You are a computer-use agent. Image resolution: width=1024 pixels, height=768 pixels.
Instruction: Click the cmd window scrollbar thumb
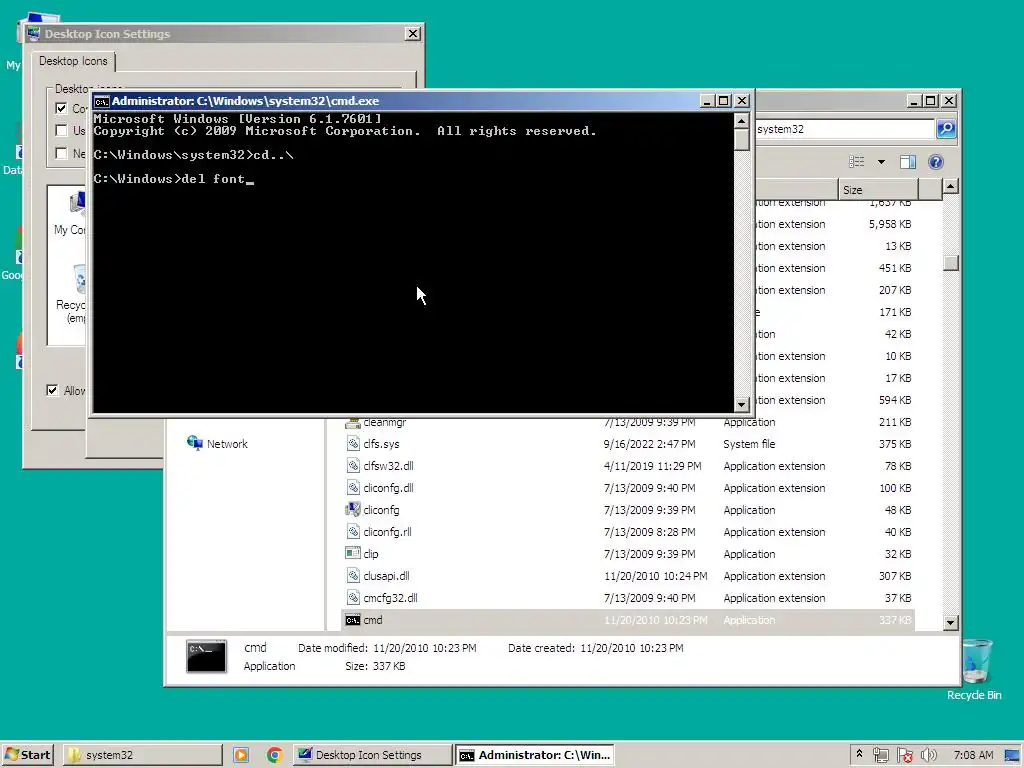tap(741, 140)
